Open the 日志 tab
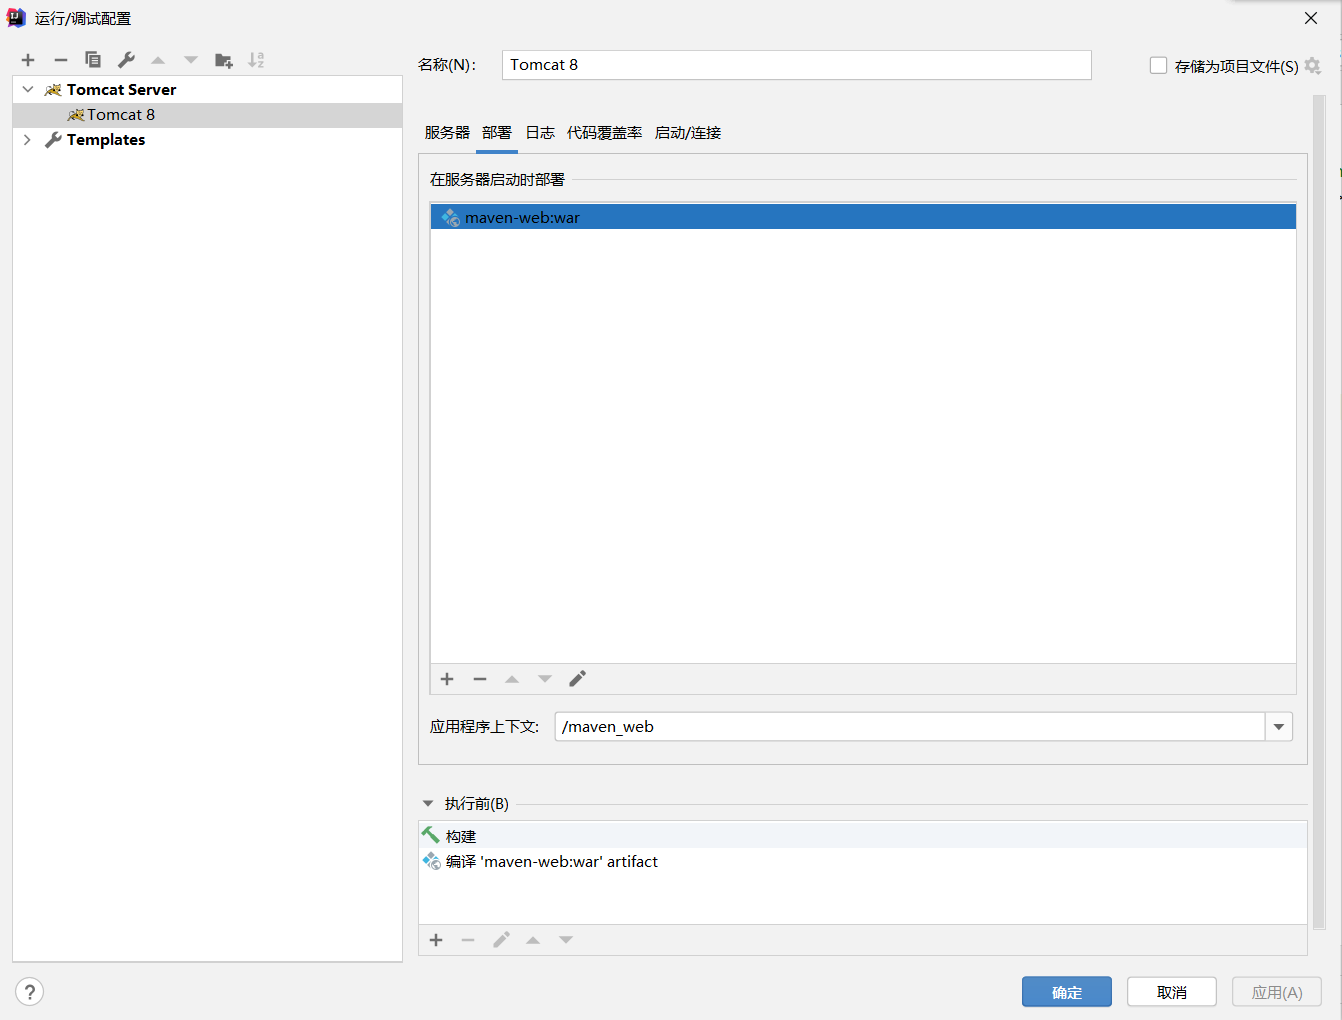Viewport: 1342px width, 1020px height. [x=540, y=133]
